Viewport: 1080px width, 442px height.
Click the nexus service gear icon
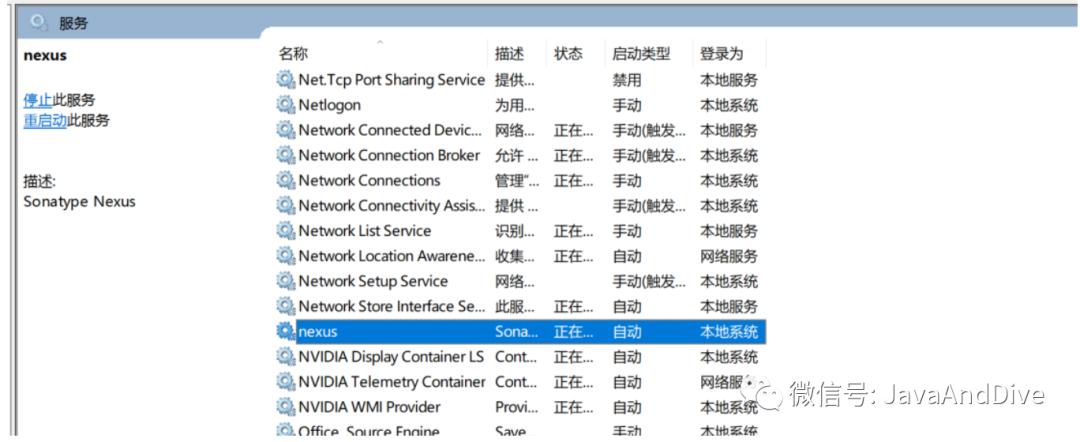286,332
